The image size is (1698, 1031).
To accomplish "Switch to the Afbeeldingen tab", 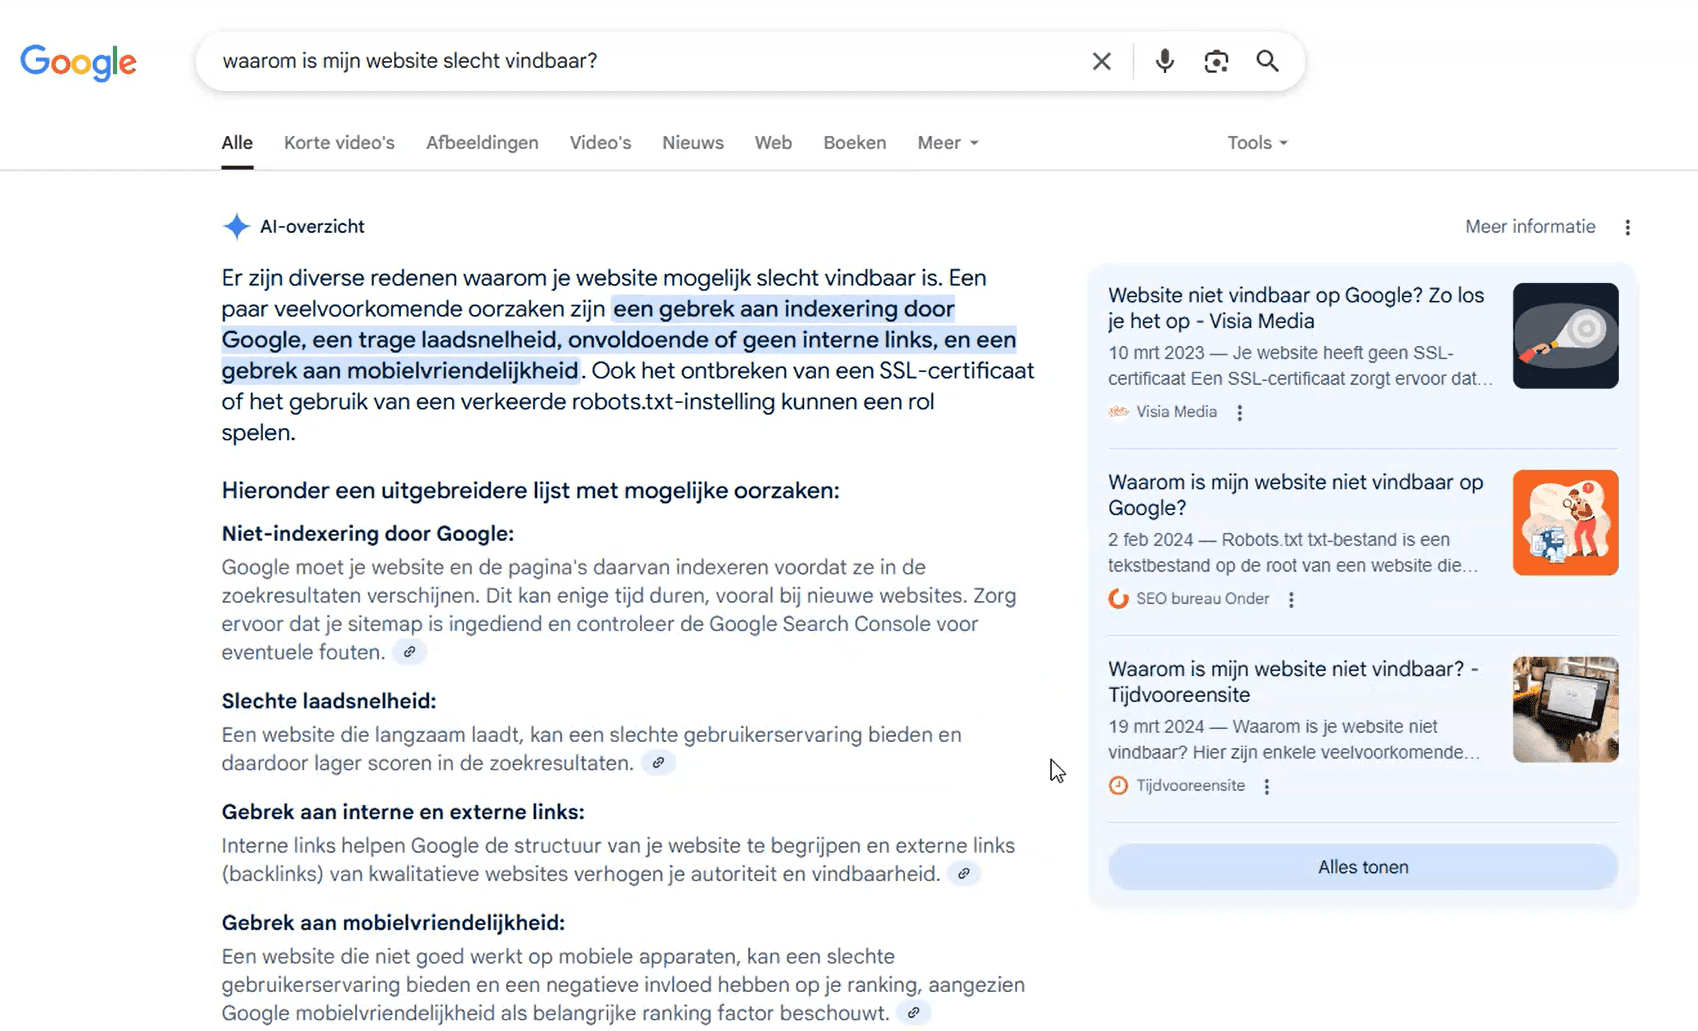I will 482,143.
